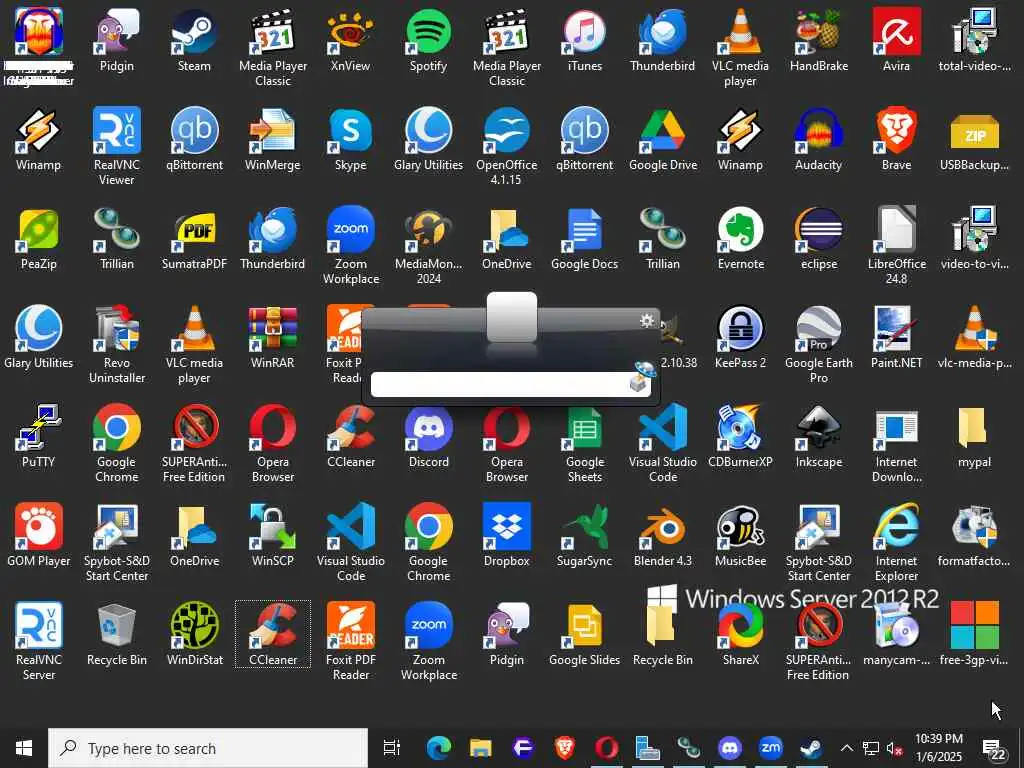Launch Evernote from the desktop
This screenshot has height=768, width=1024.
[741, 239]
